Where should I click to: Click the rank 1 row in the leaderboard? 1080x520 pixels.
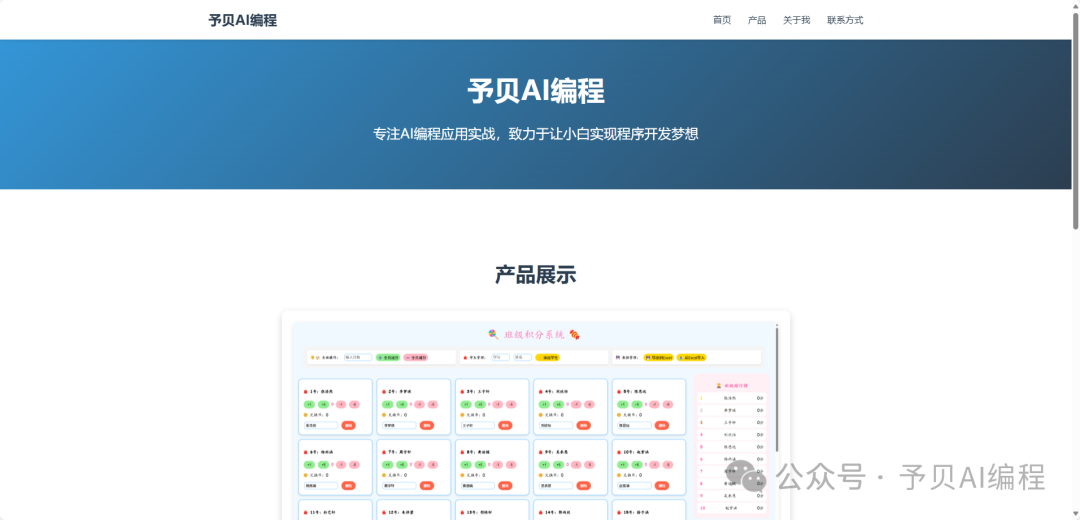(731, 398)
